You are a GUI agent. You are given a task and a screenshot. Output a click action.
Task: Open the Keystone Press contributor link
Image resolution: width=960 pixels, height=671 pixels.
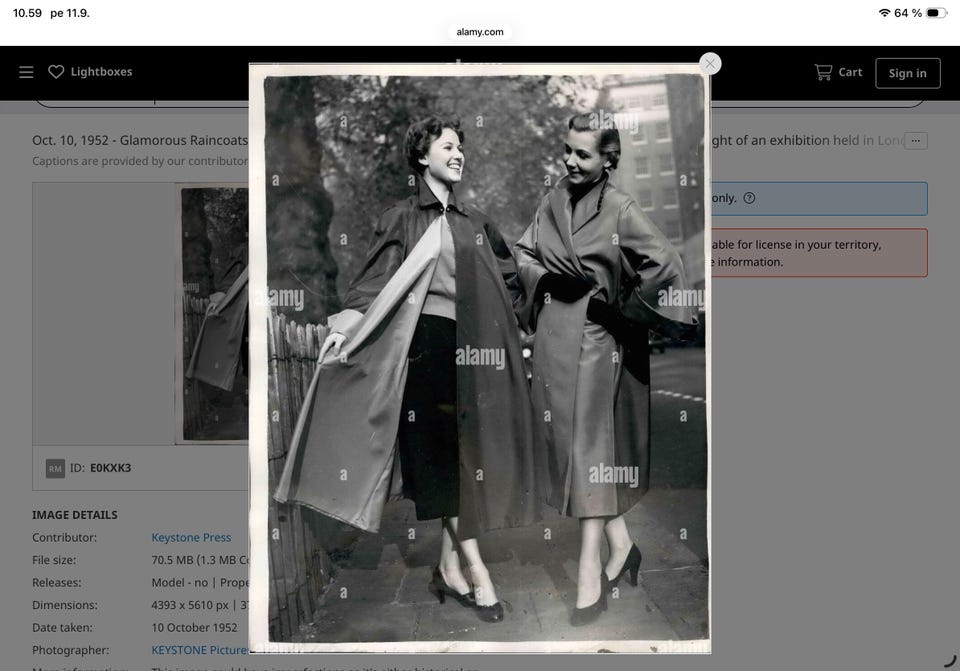point(191,537)
